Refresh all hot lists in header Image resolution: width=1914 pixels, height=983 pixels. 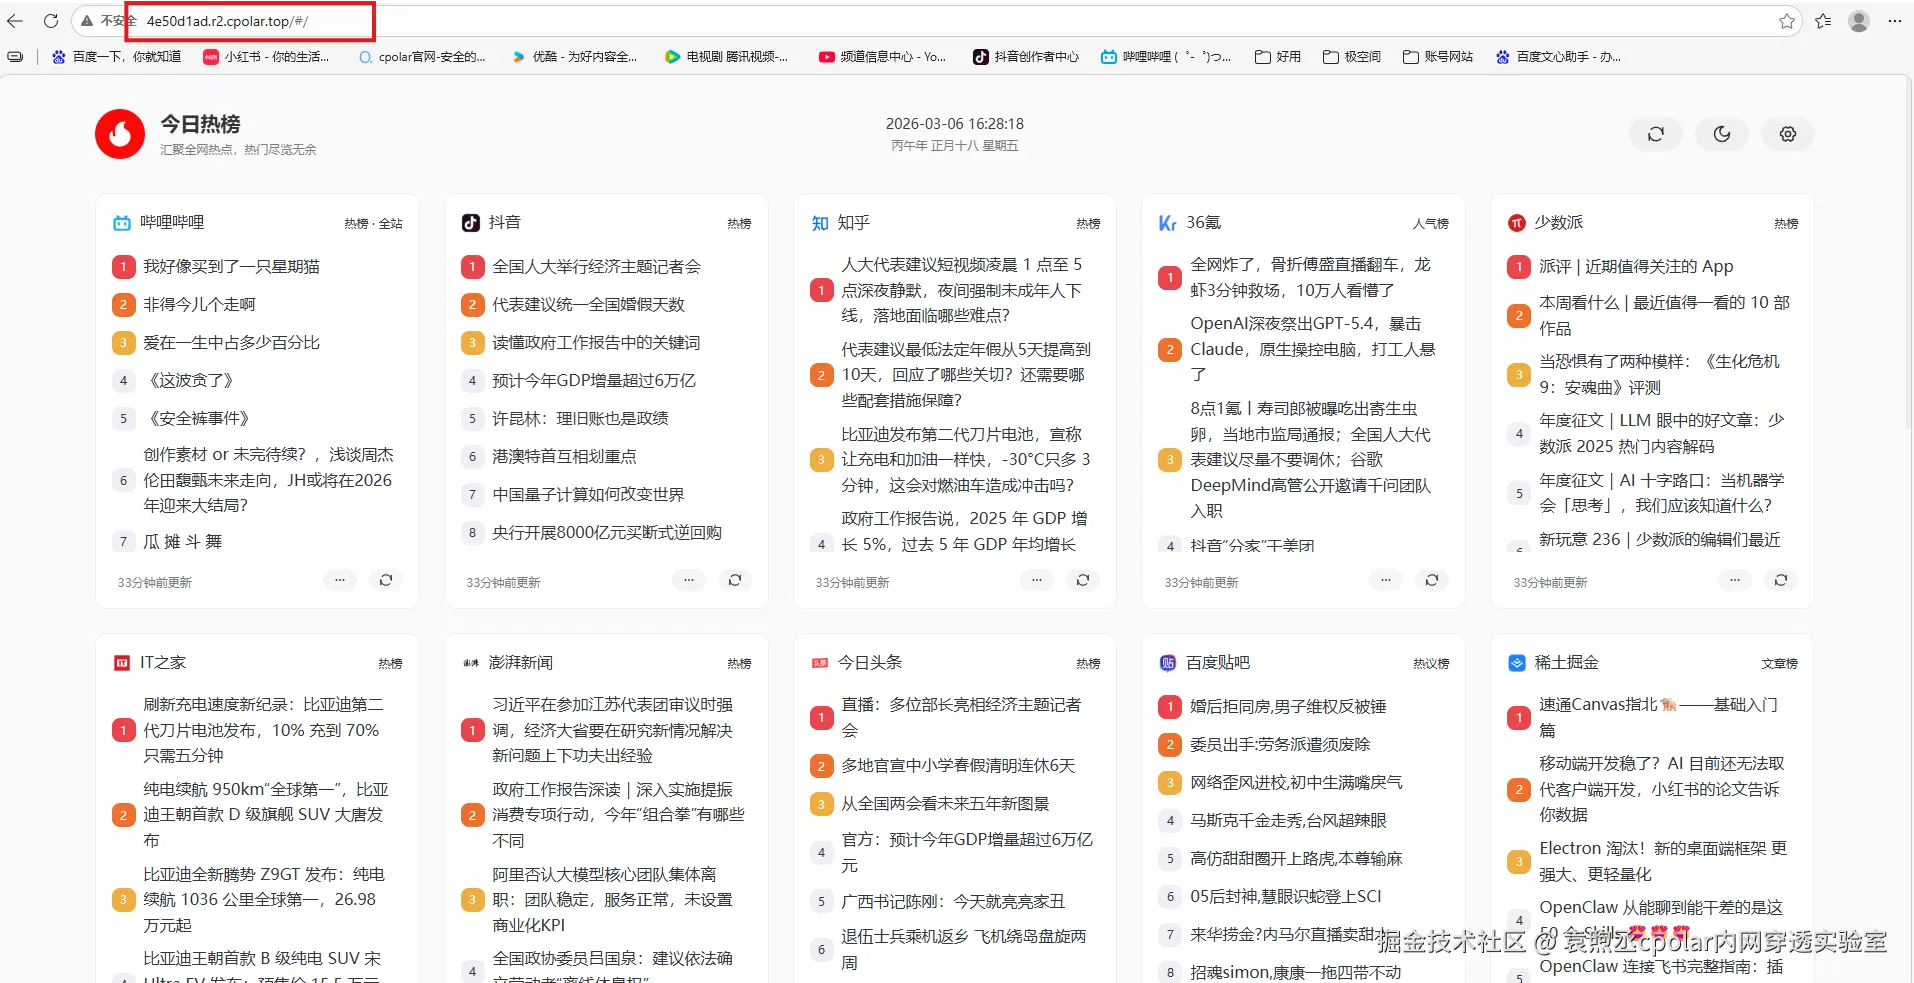1656,134
